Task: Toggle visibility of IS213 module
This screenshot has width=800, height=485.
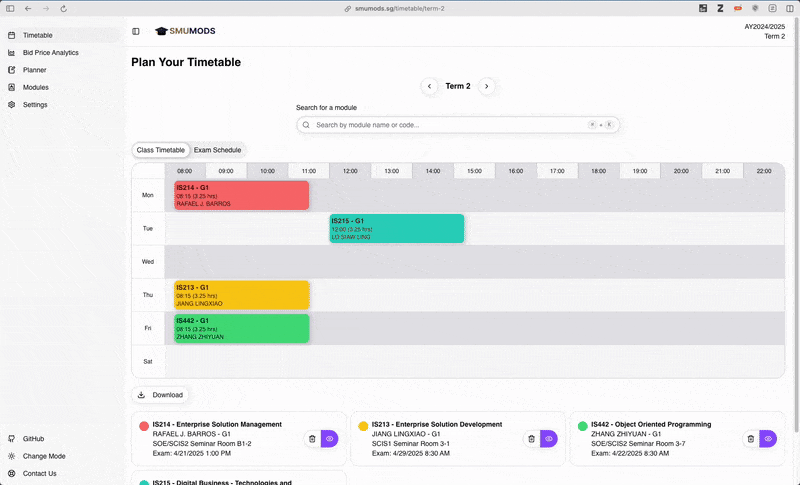Action: point(548,438)
